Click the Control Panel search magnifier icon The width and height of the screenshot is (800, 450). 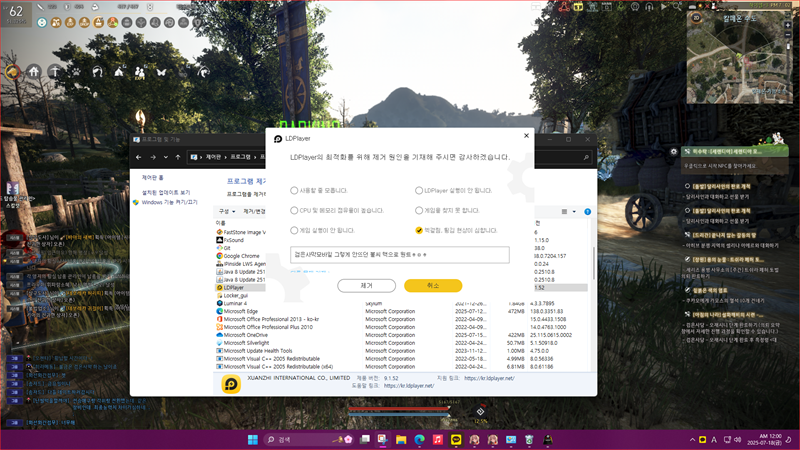click(586, 157)
